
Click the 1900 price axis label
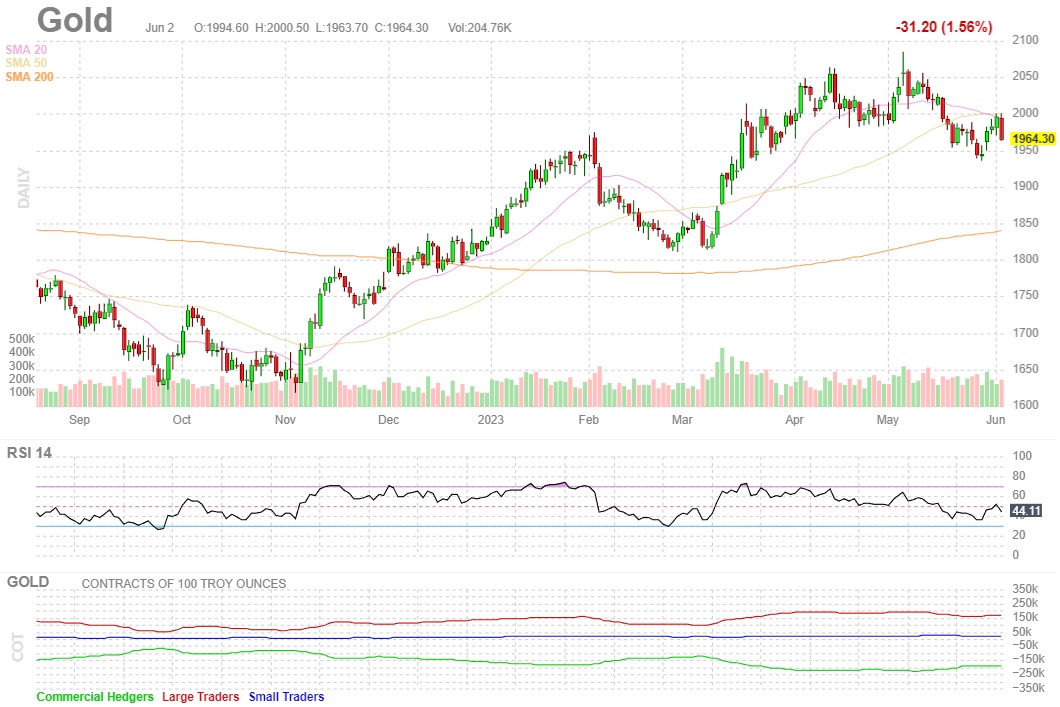coord(1025,186)
